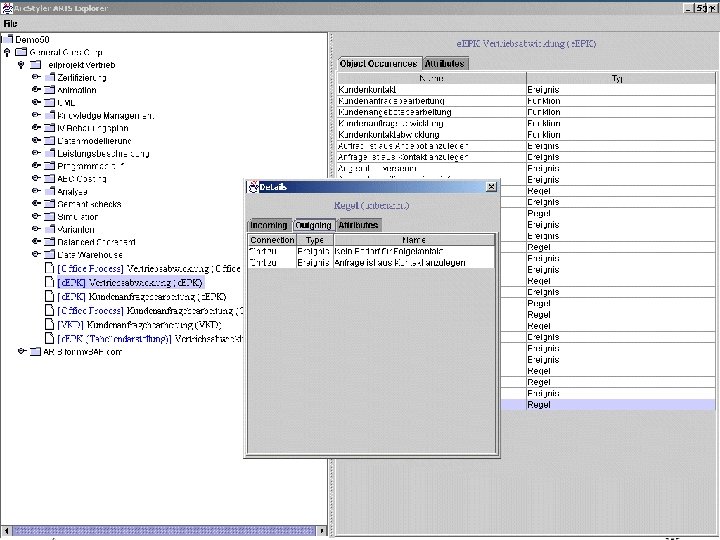Click document icon of [eEPK (Tabellendarstellung)] model
Screen dimensions: 720x540
(x=50, y=338)
